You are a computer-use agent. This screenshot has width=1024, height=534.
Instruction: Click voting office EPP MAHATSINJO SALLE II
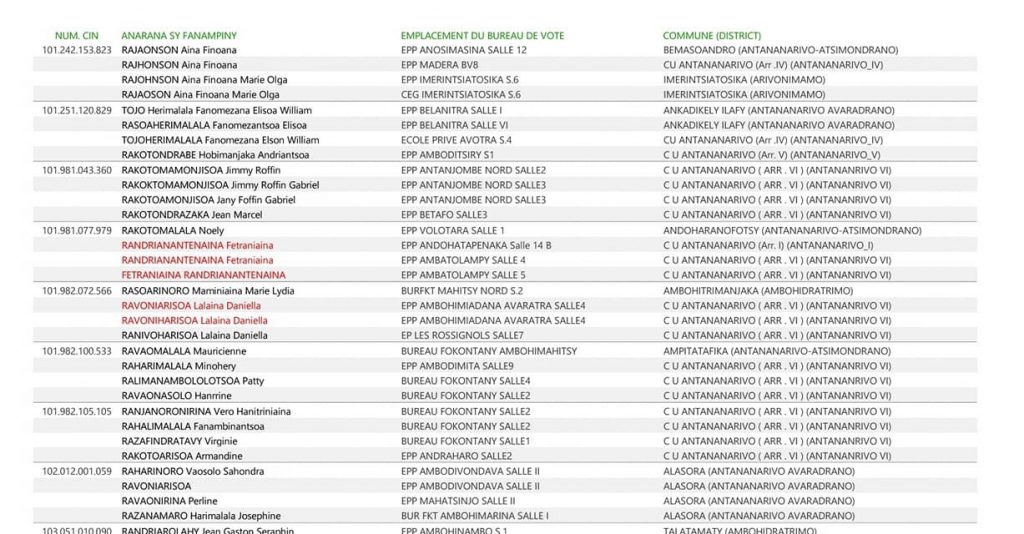[x=458, y=501]
